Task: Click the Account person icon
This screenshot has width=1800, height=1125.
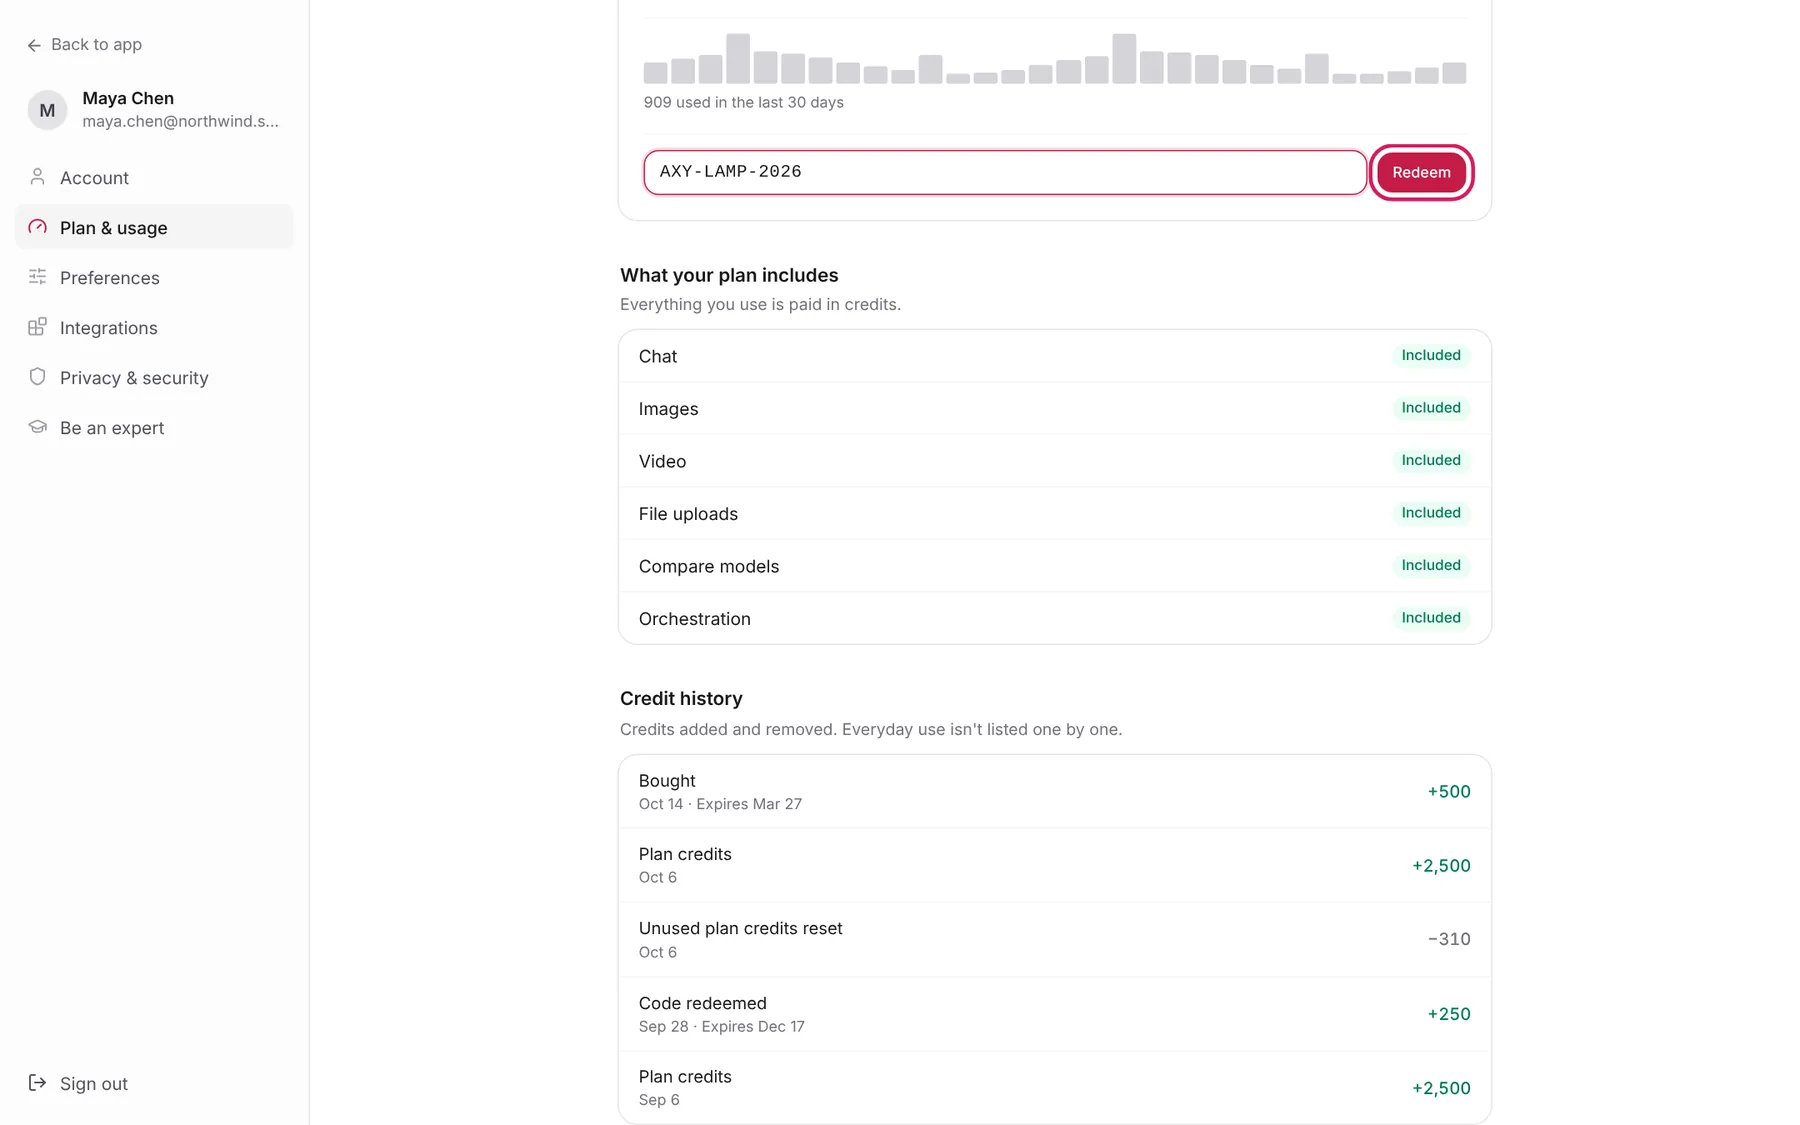Action: (37, 177)
